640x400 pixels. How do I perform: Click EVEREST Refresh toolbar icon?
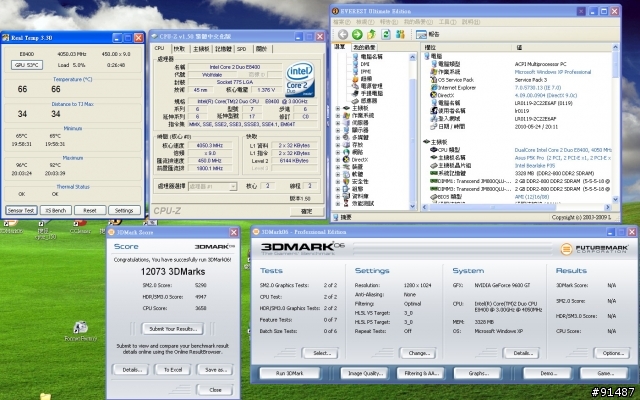(x=386, y=34)
